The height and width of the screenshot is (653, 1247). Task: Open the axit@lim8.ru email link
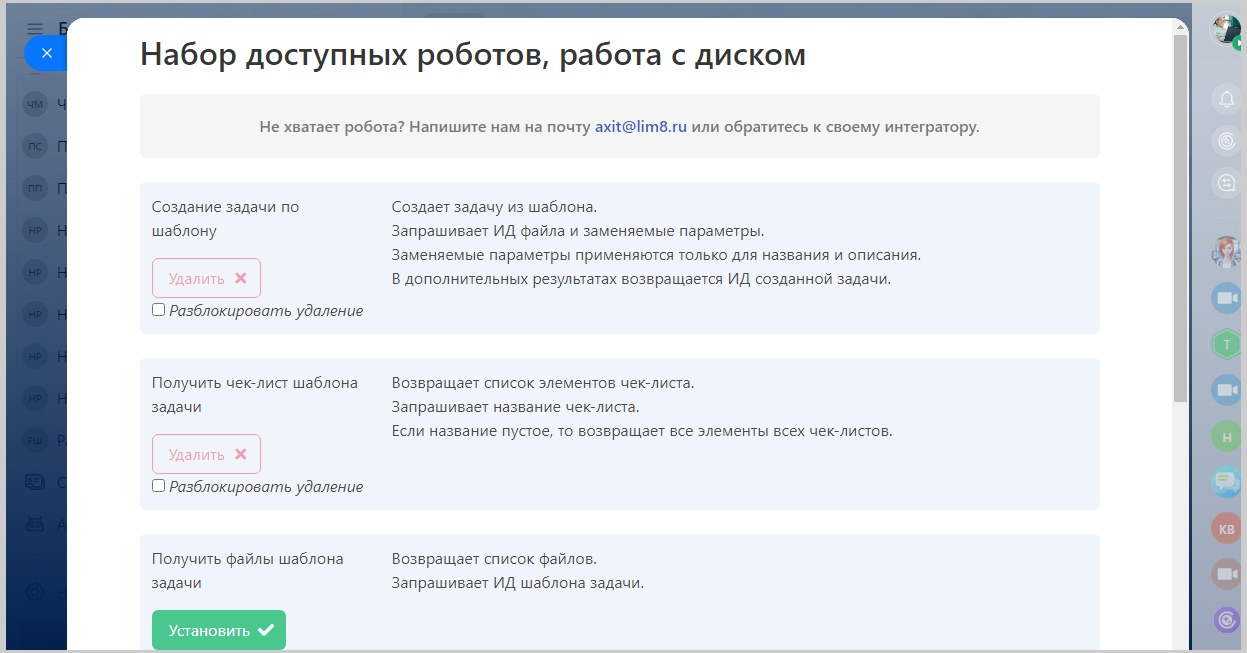click(x=640, y=127)
